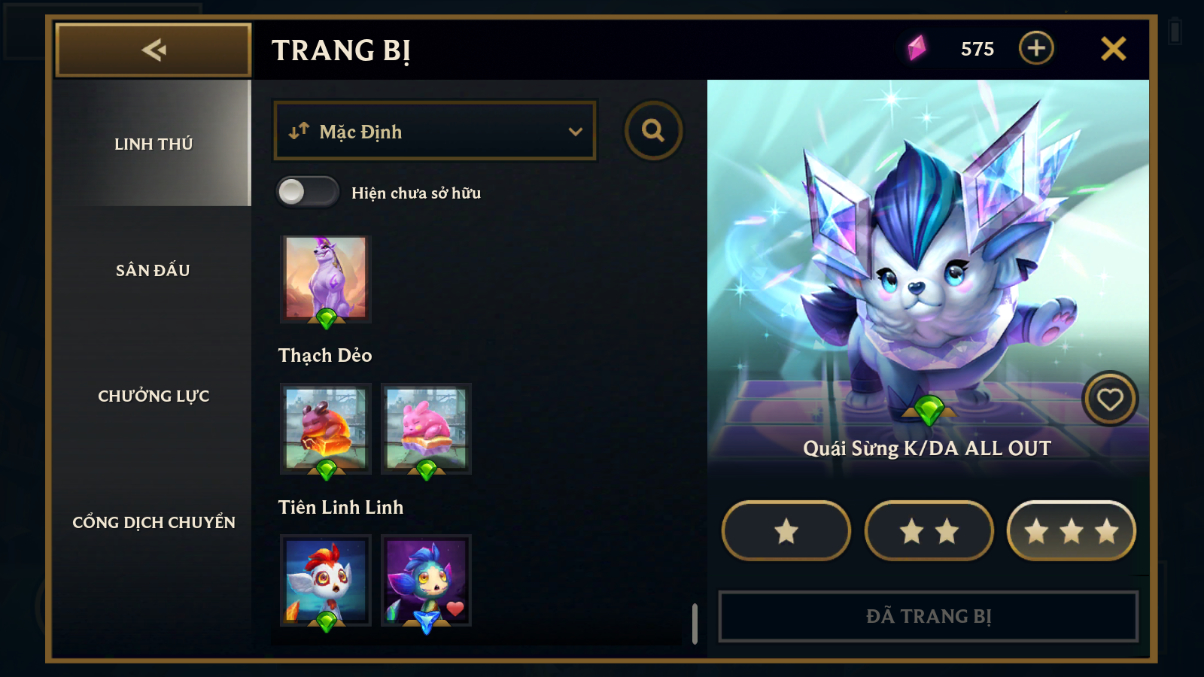
Task: Click the Đã Trang Bị button
Action: (929, 616)
